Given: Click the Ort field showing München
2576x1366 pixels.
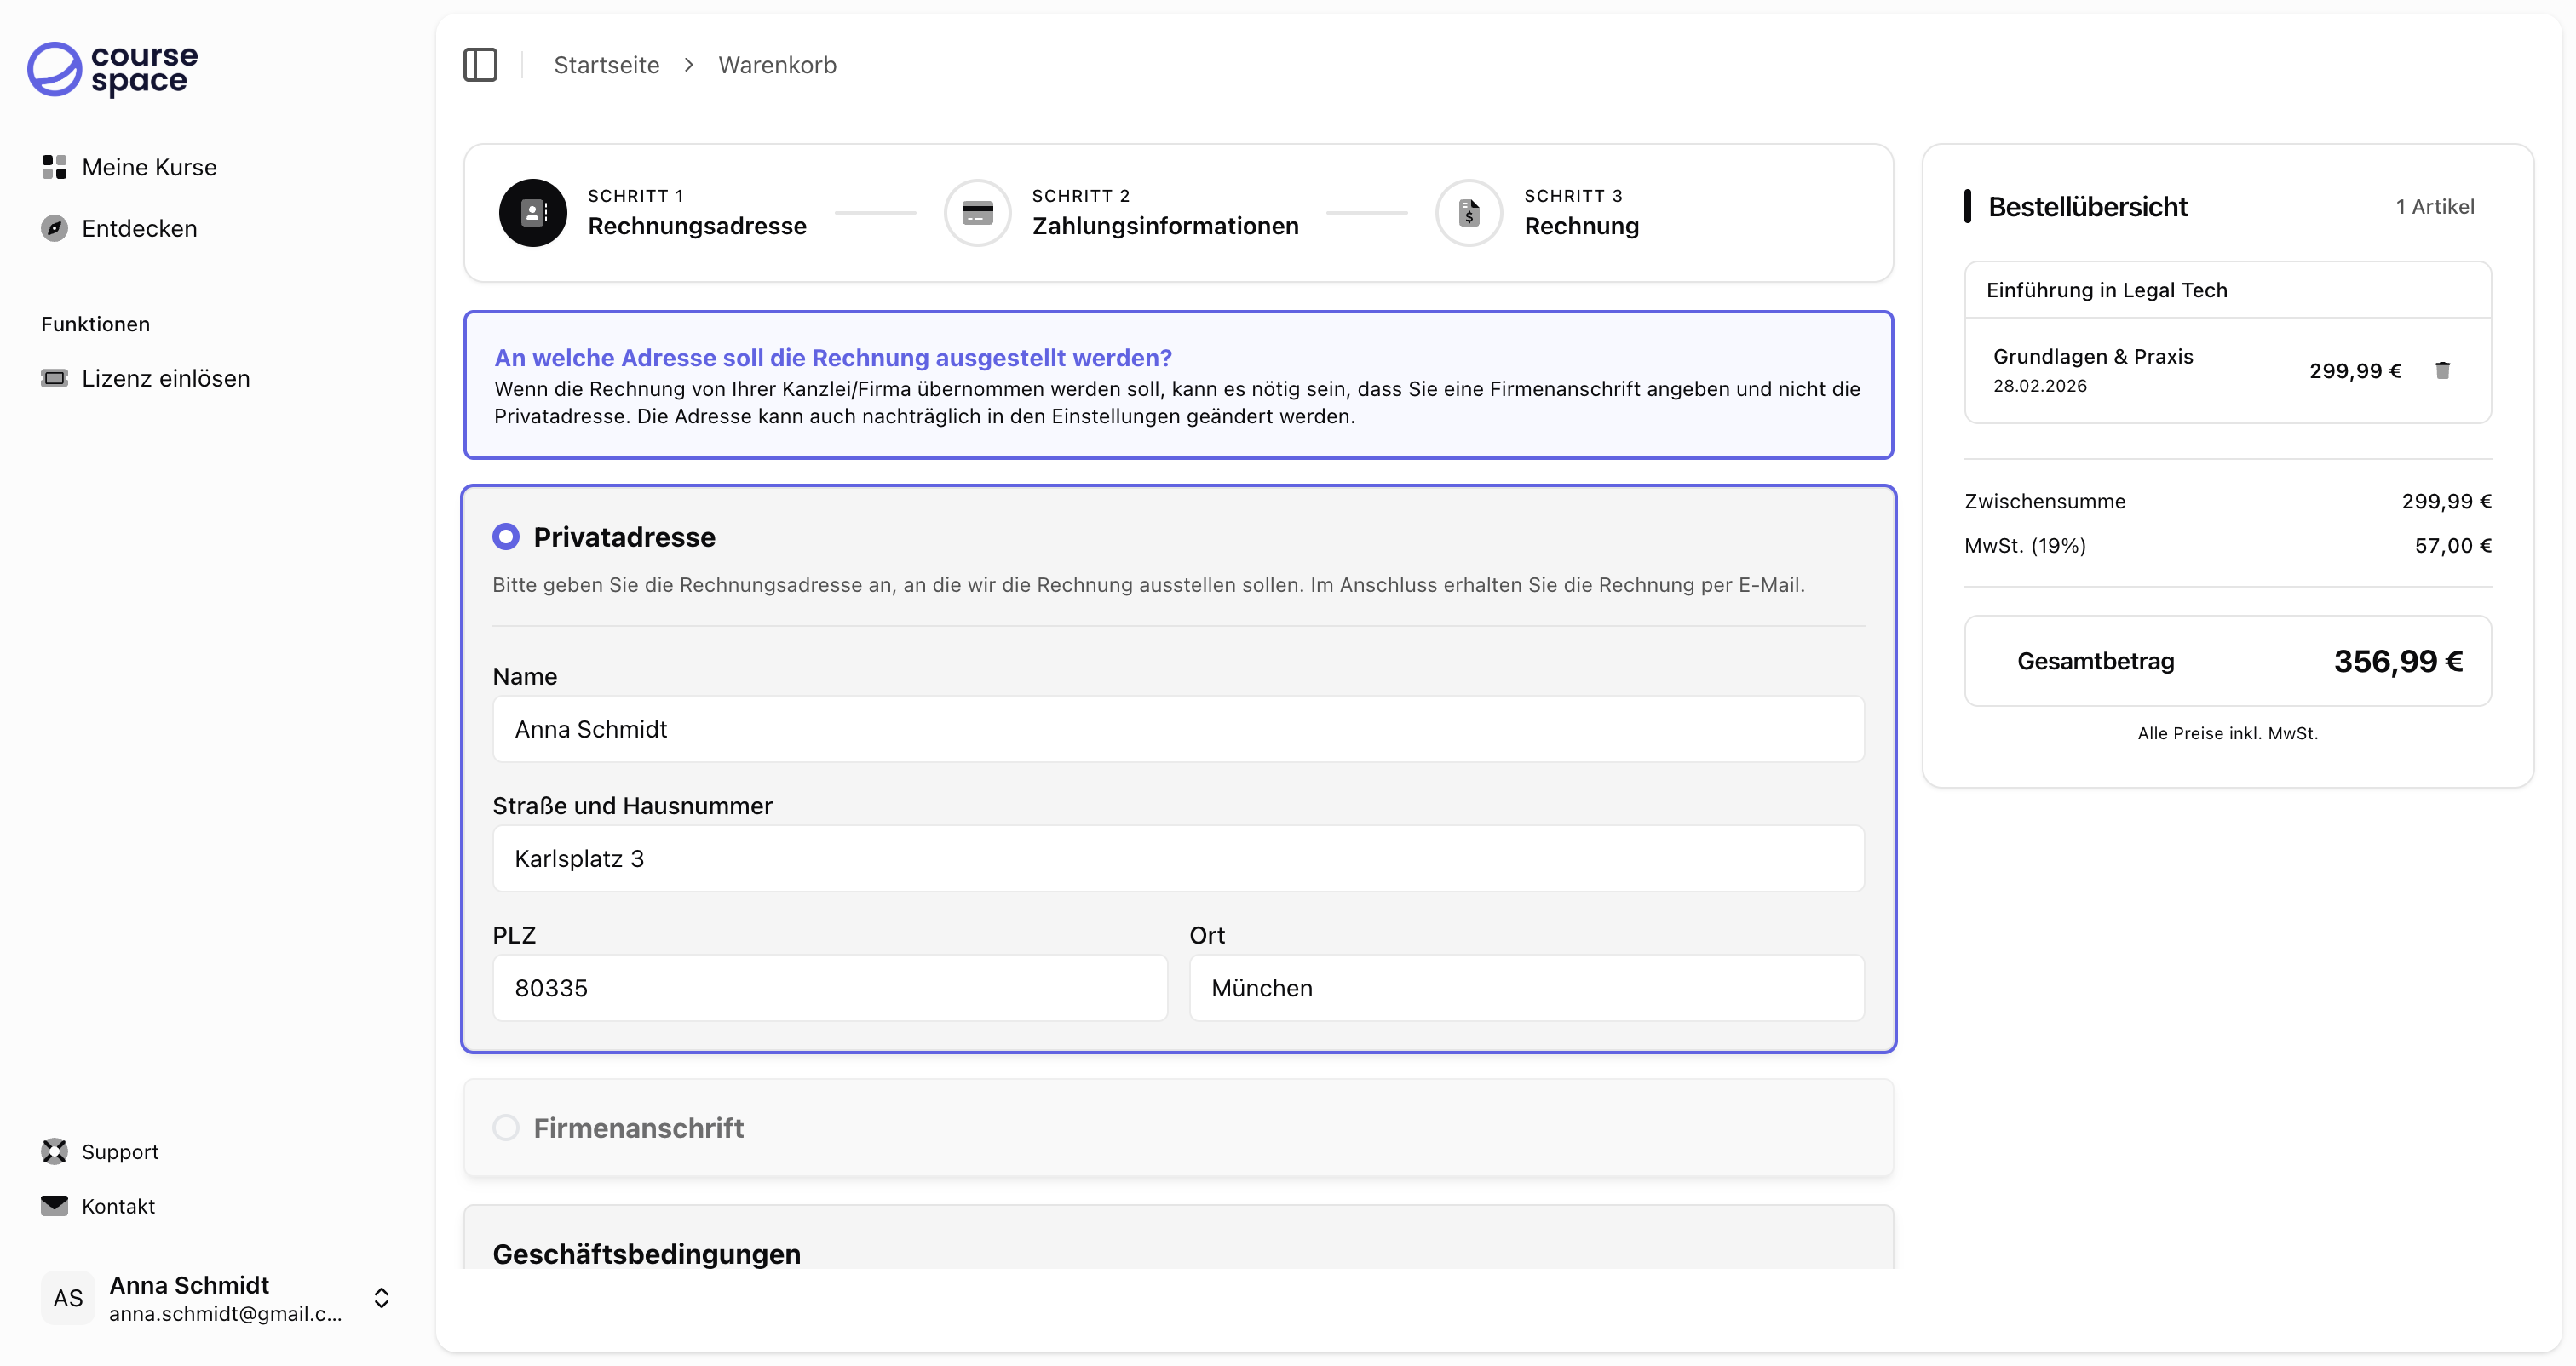Looking at the screenshot, I should [x=1526, y=988].
